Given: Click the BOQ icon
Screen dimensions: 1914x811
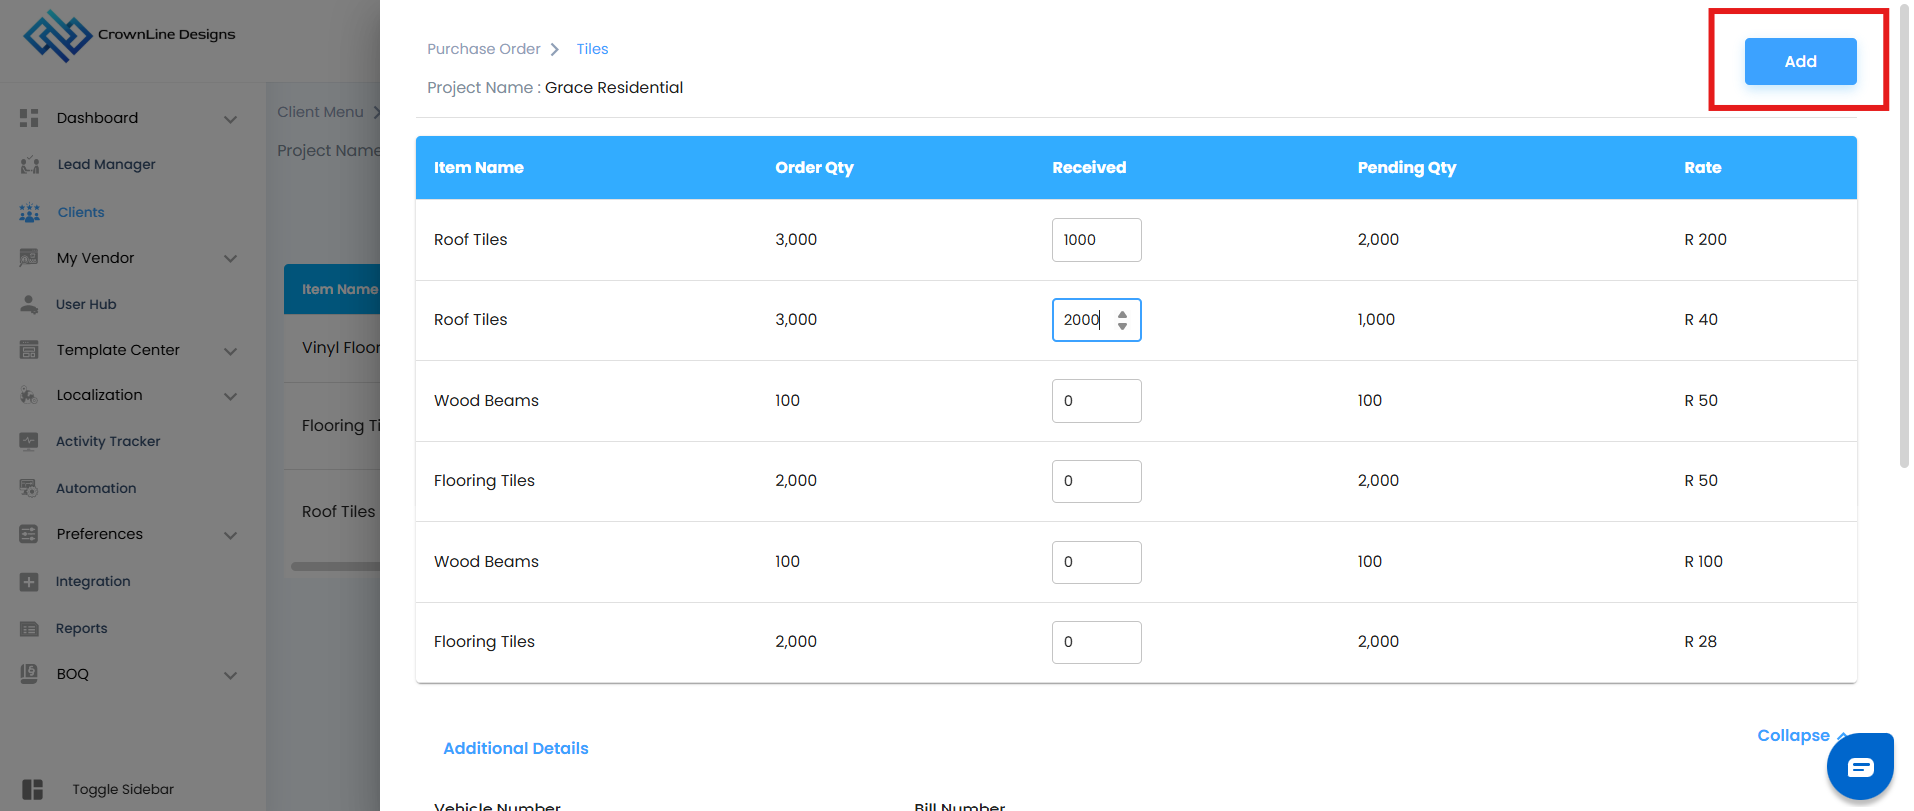Looking at the screenshot, I should point(29,674).
